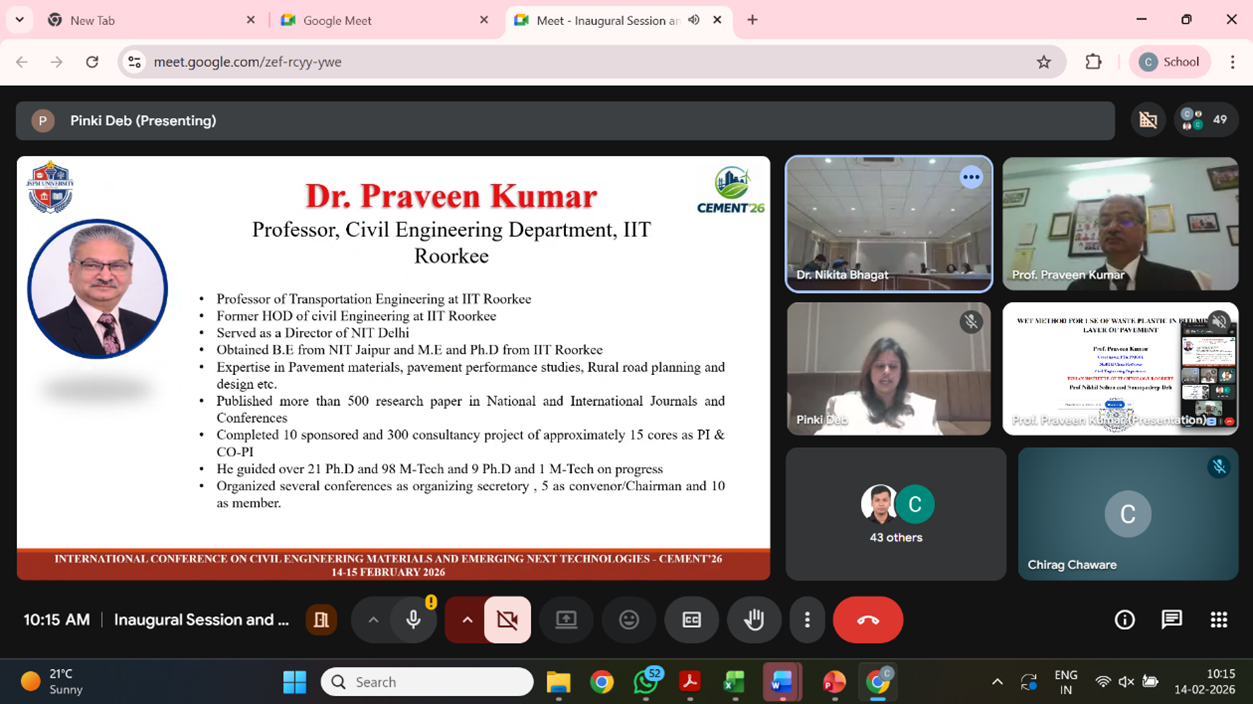Open the ENG IN language switcher
The width and height of the screenshot is (1253, 704).
[1066, 682]
